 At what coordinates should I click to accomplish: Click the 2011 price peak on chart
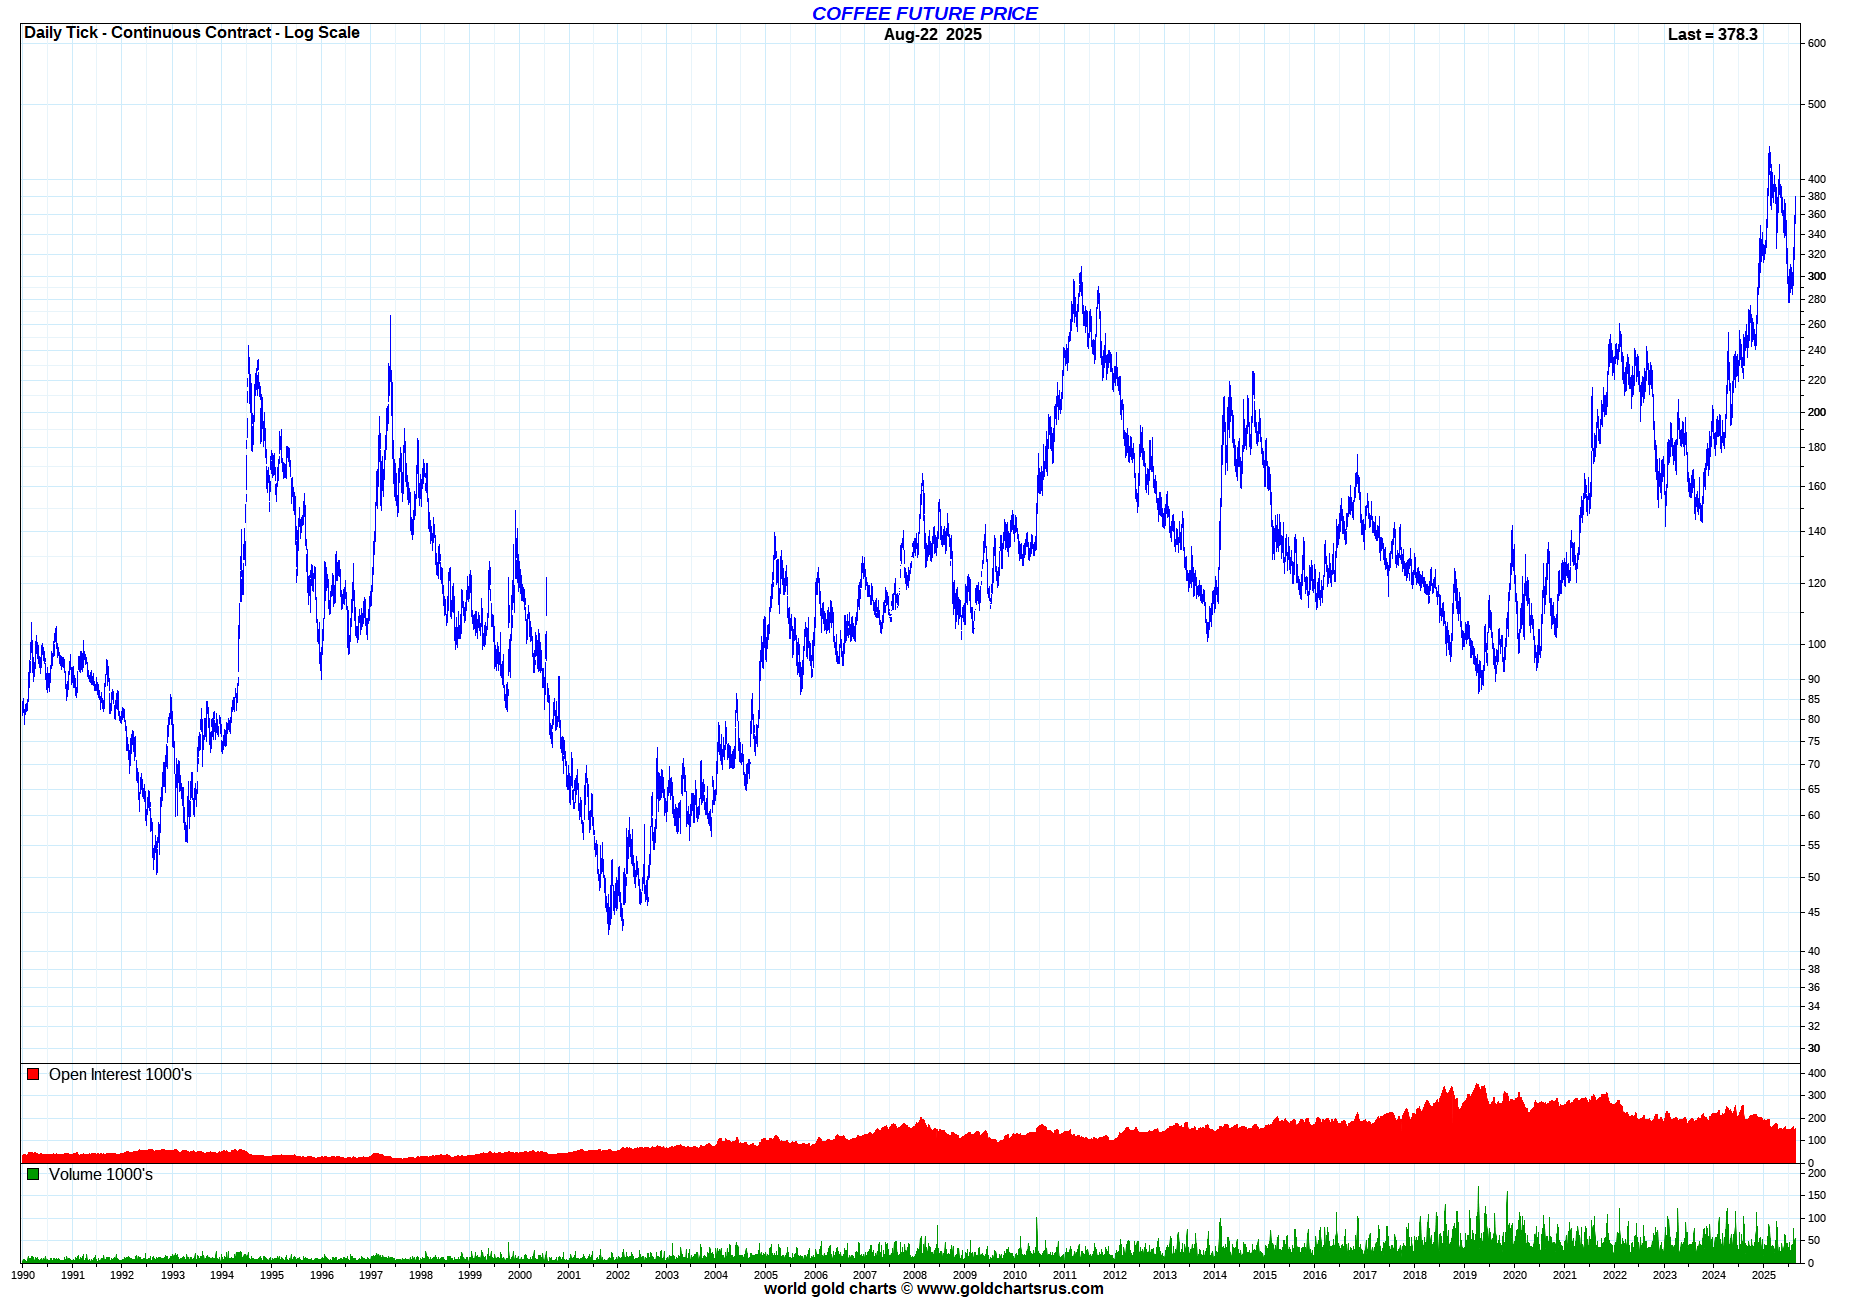point(1081,270)
